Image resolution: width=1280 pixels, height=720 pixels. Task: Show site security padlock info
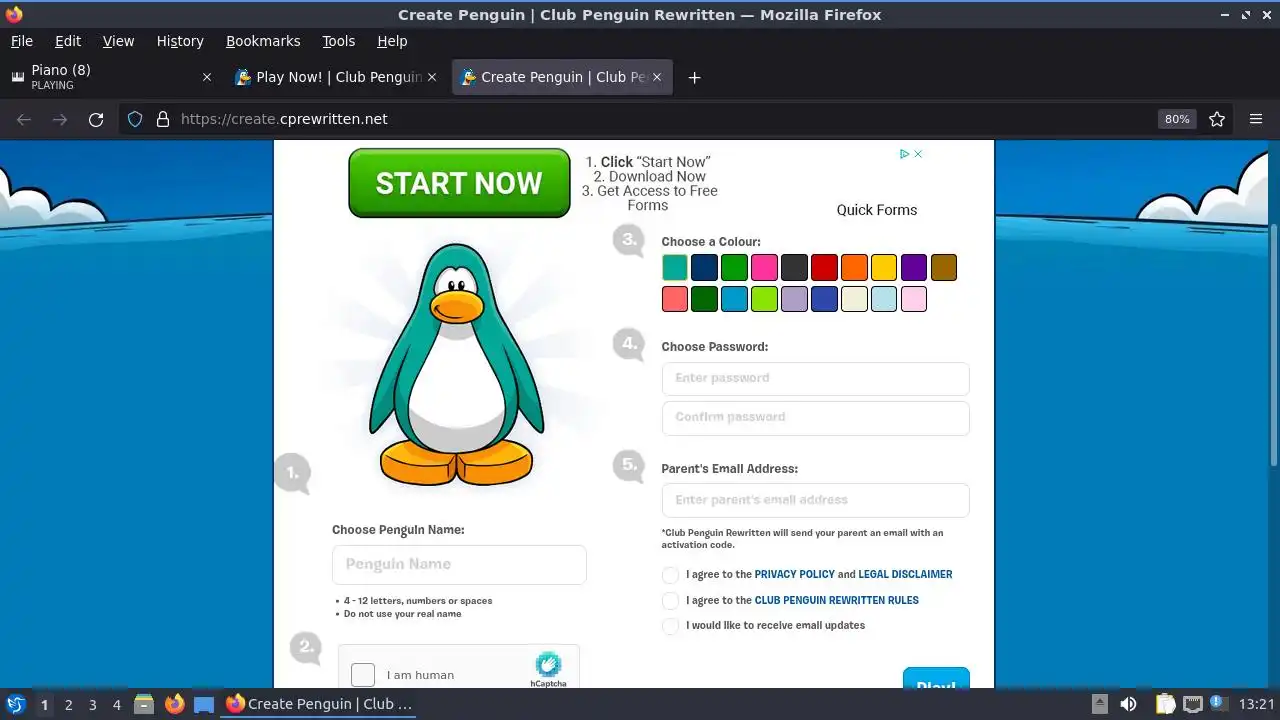(x=163, y=119)
